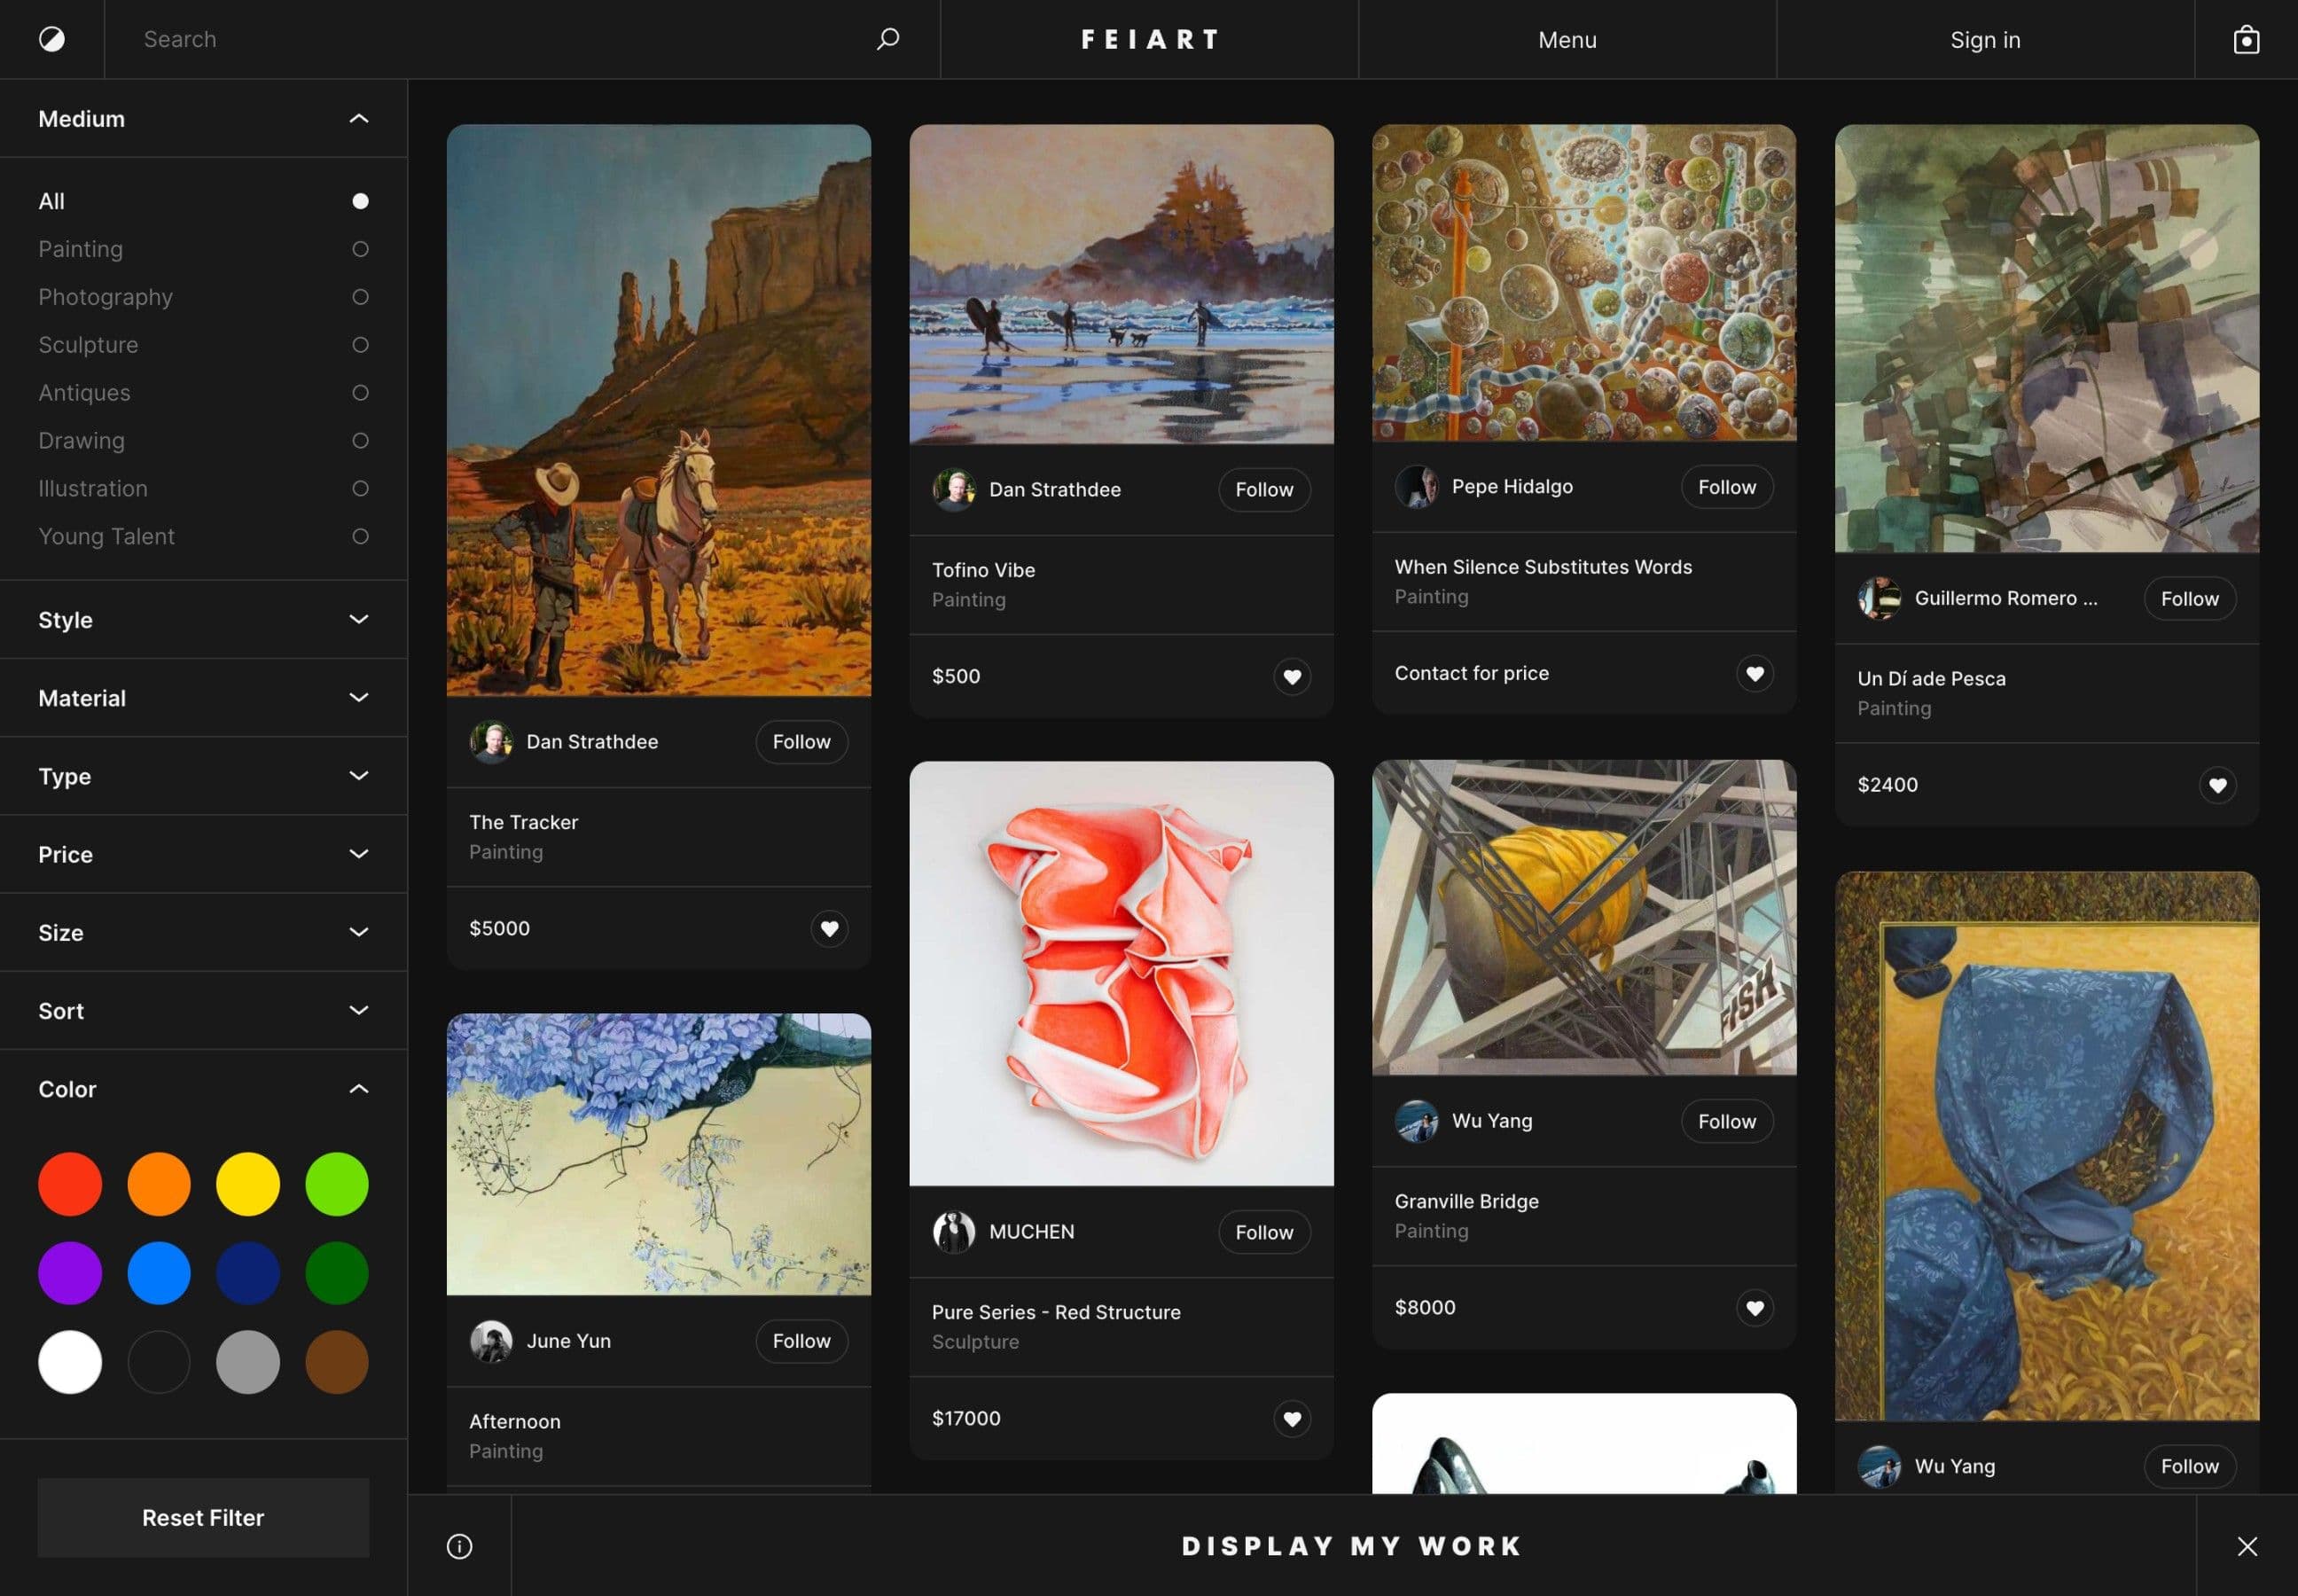Click the Reset Filter button
The width and height of the screenshot is (2298, 1596).
(x=203, y=1517)
